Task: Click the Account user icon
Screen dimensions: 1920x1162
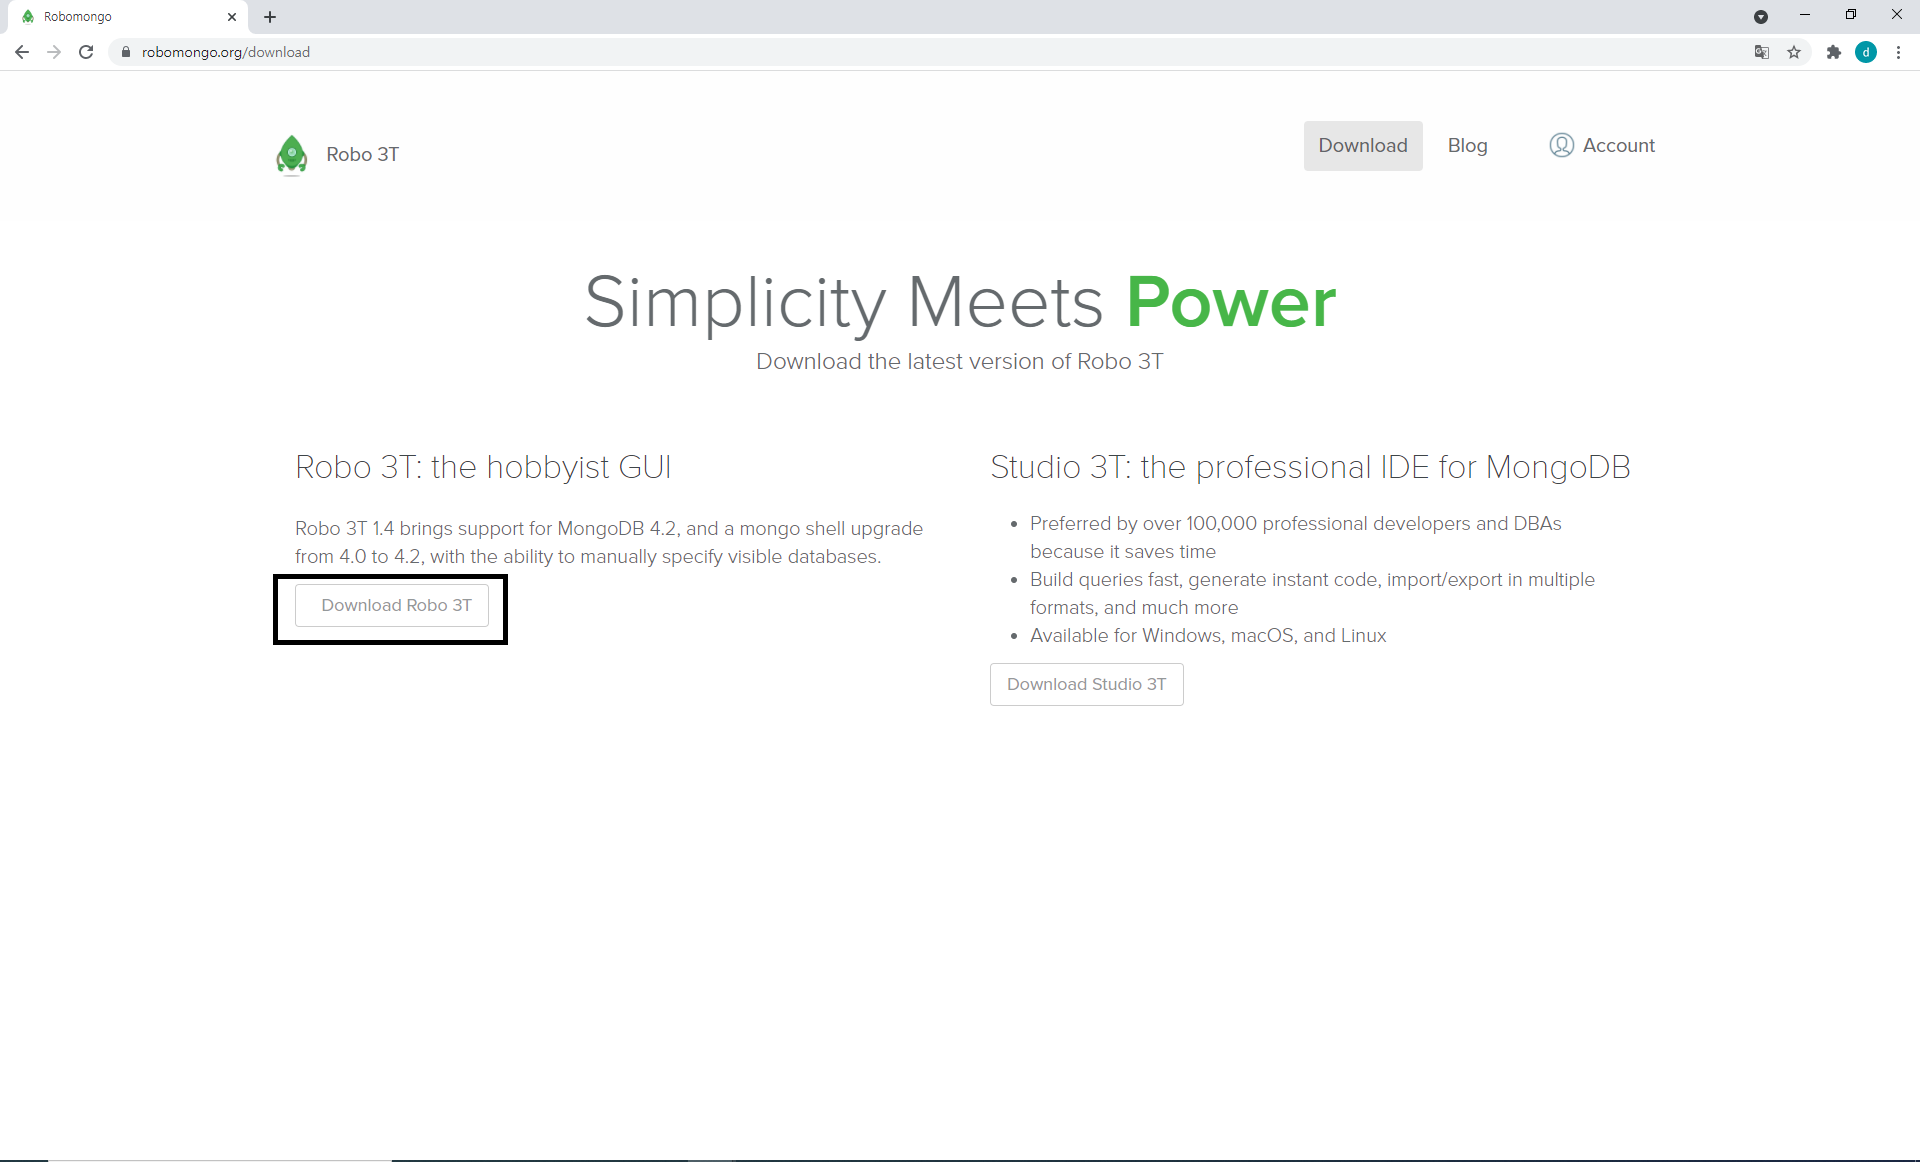Action: point(1561,145)
